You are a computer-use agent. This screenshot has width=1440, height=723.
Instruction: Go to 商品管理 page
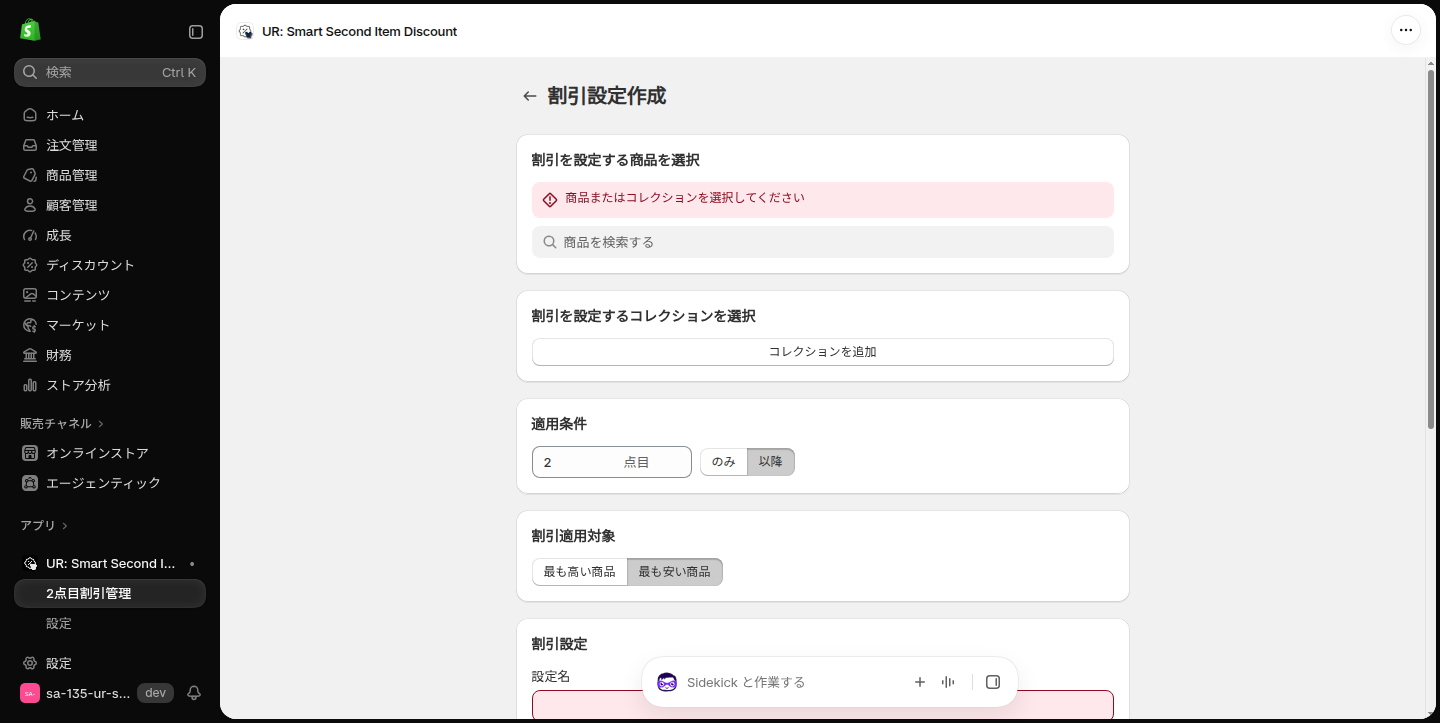click(x=110, y=175)
